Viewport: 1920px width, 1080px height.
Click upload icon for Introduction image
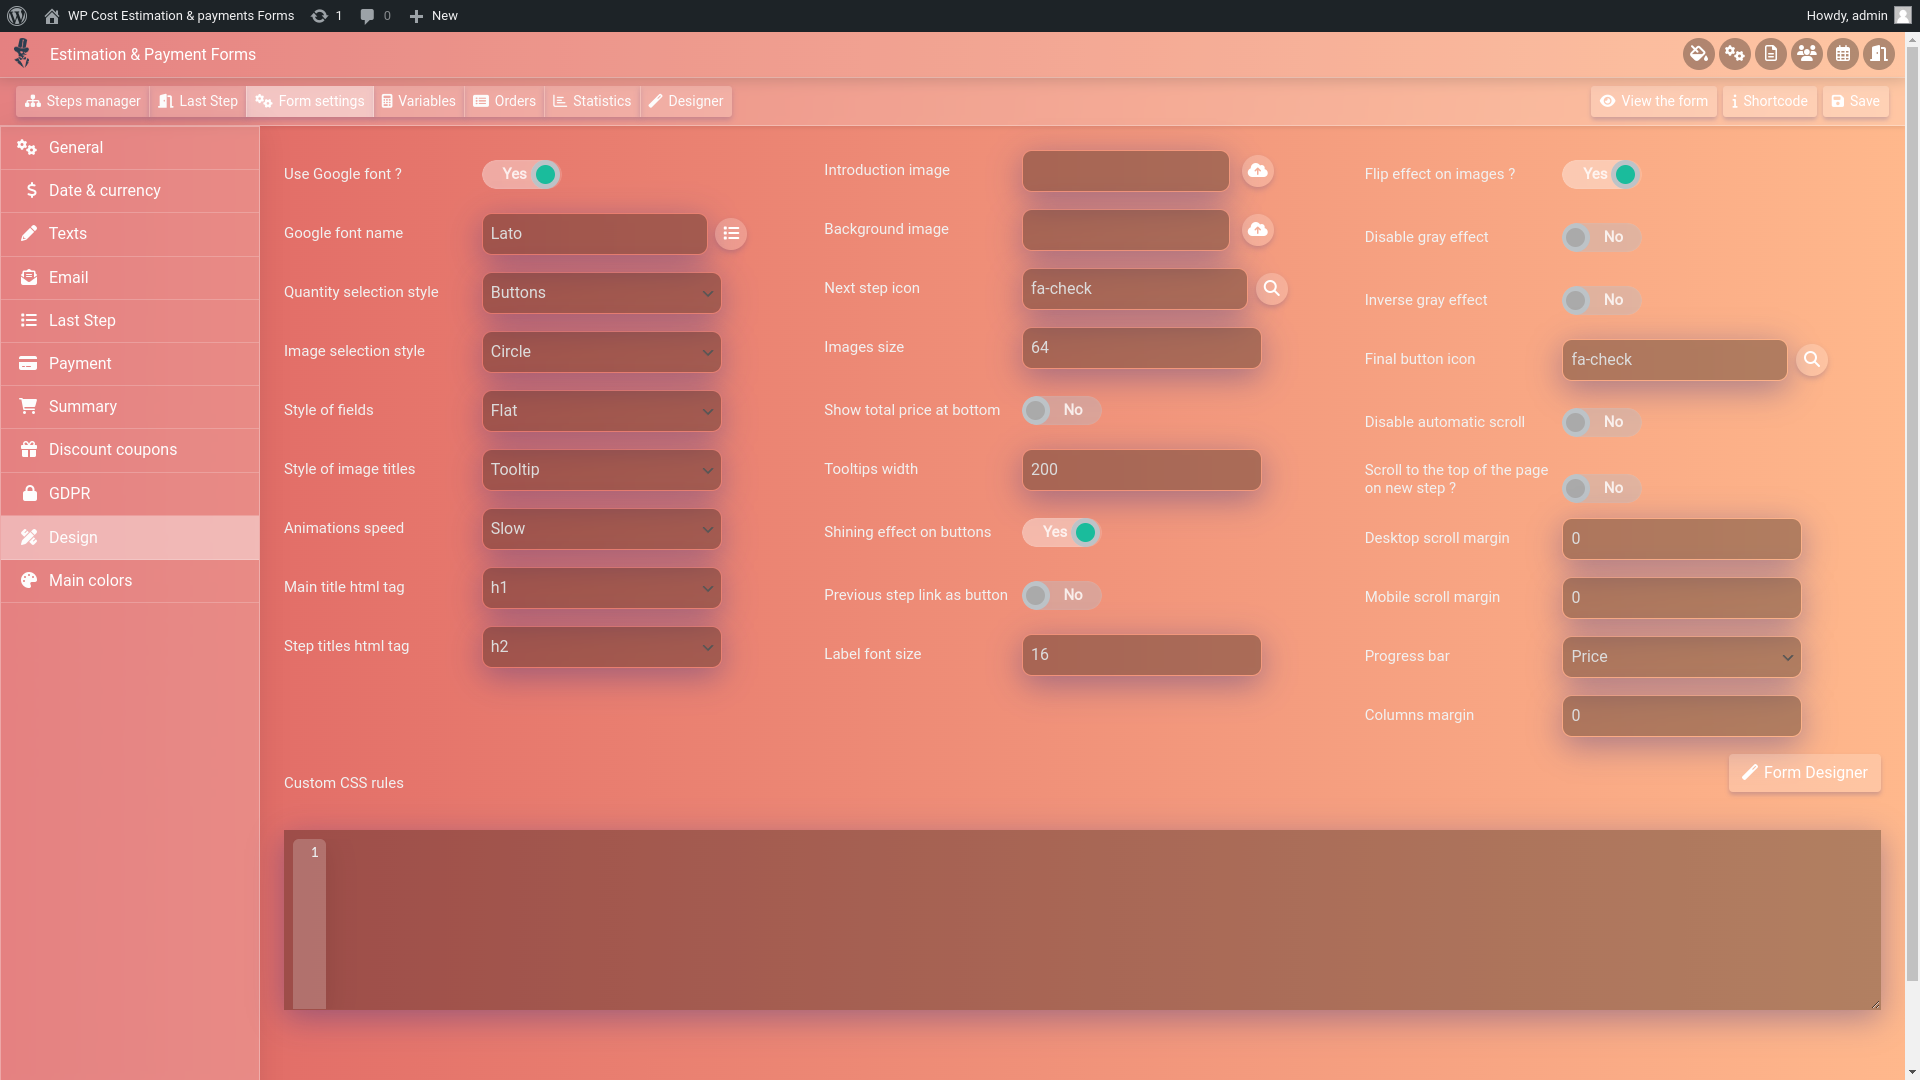[1257, 171]
